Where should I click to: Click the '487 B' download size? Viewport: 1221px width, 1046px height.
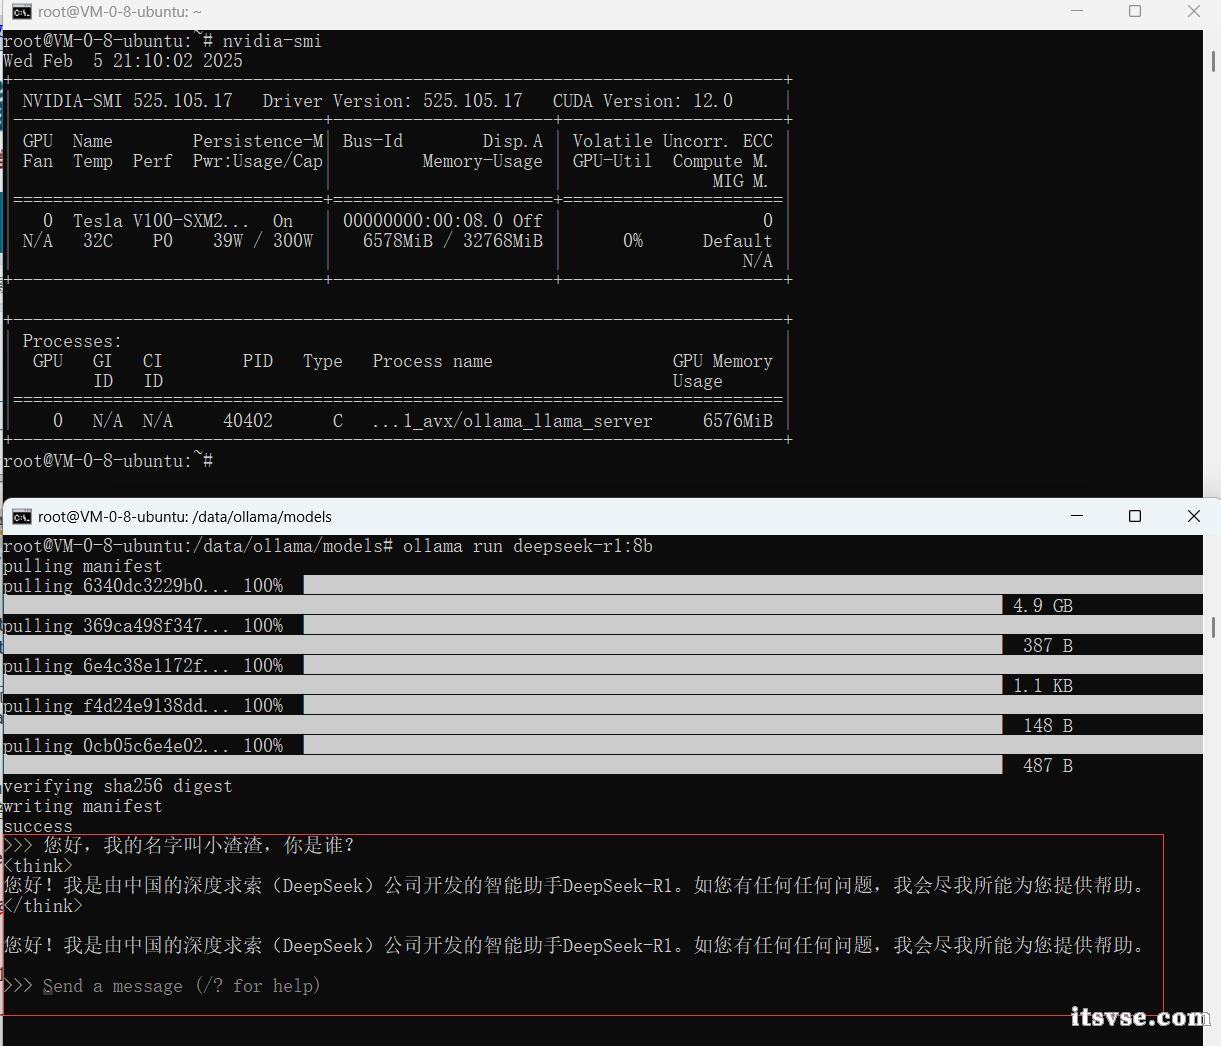[1047, 766]
